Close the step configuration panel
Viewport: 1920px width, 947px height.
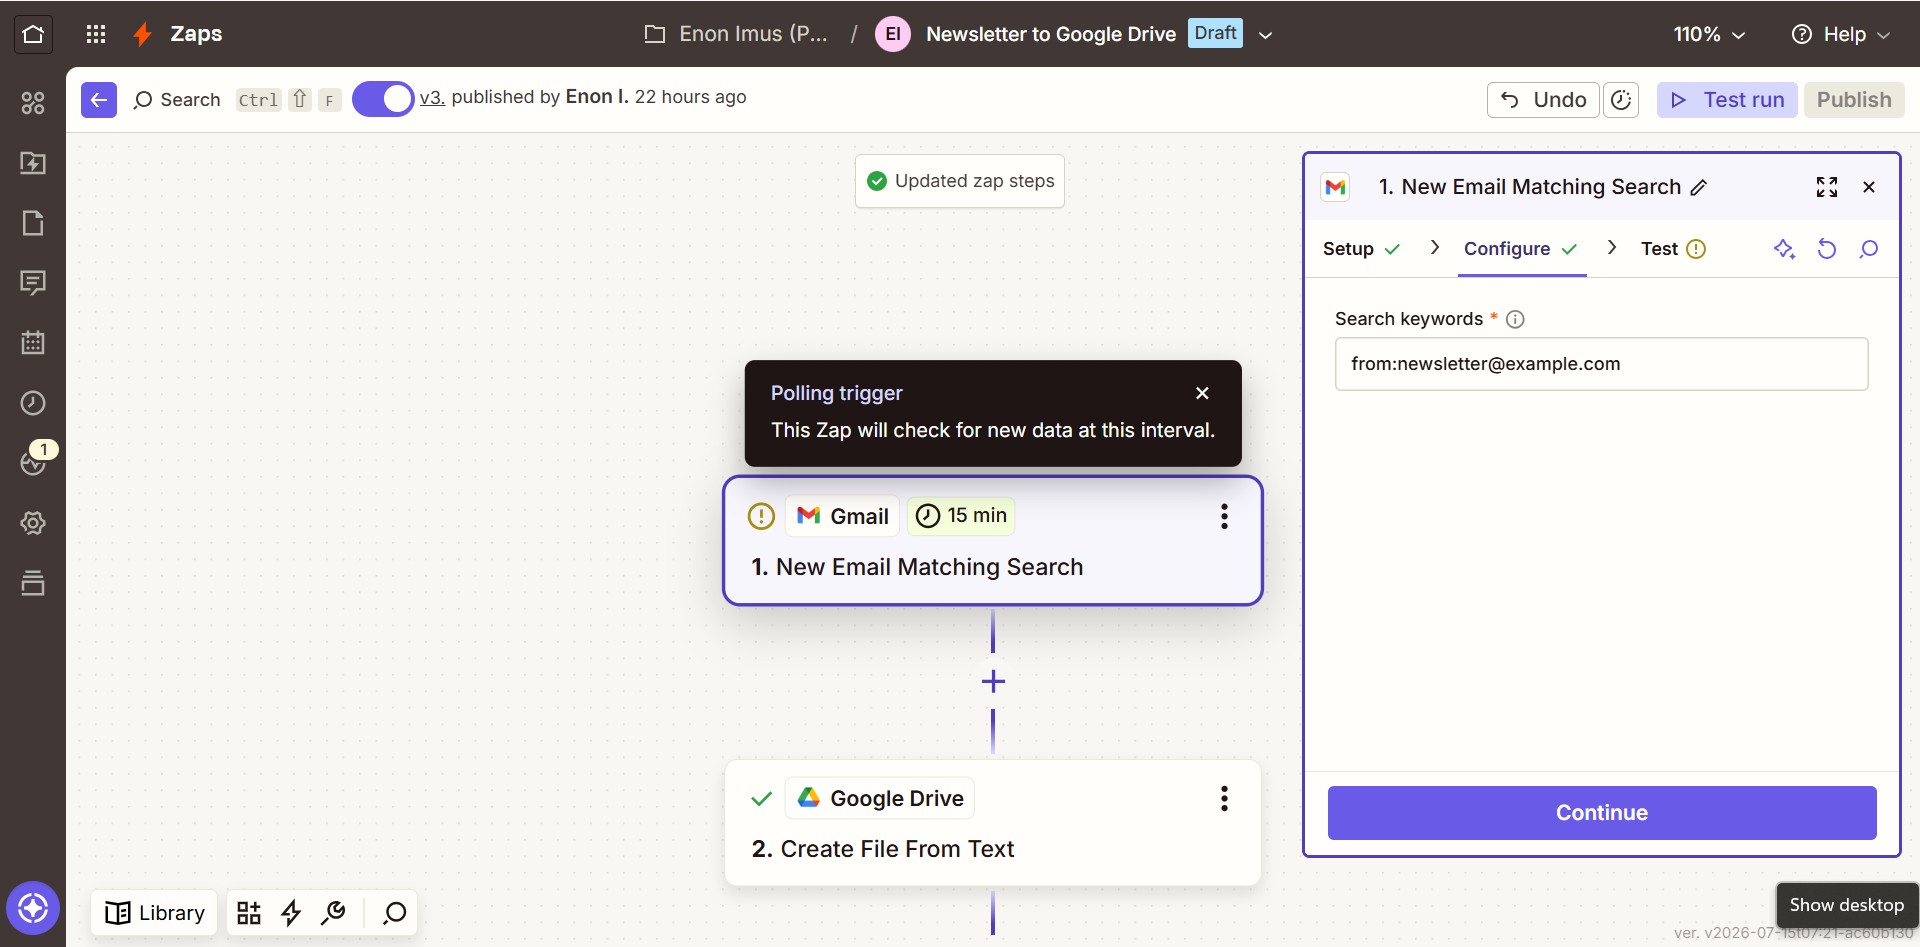pos(1869,187)
